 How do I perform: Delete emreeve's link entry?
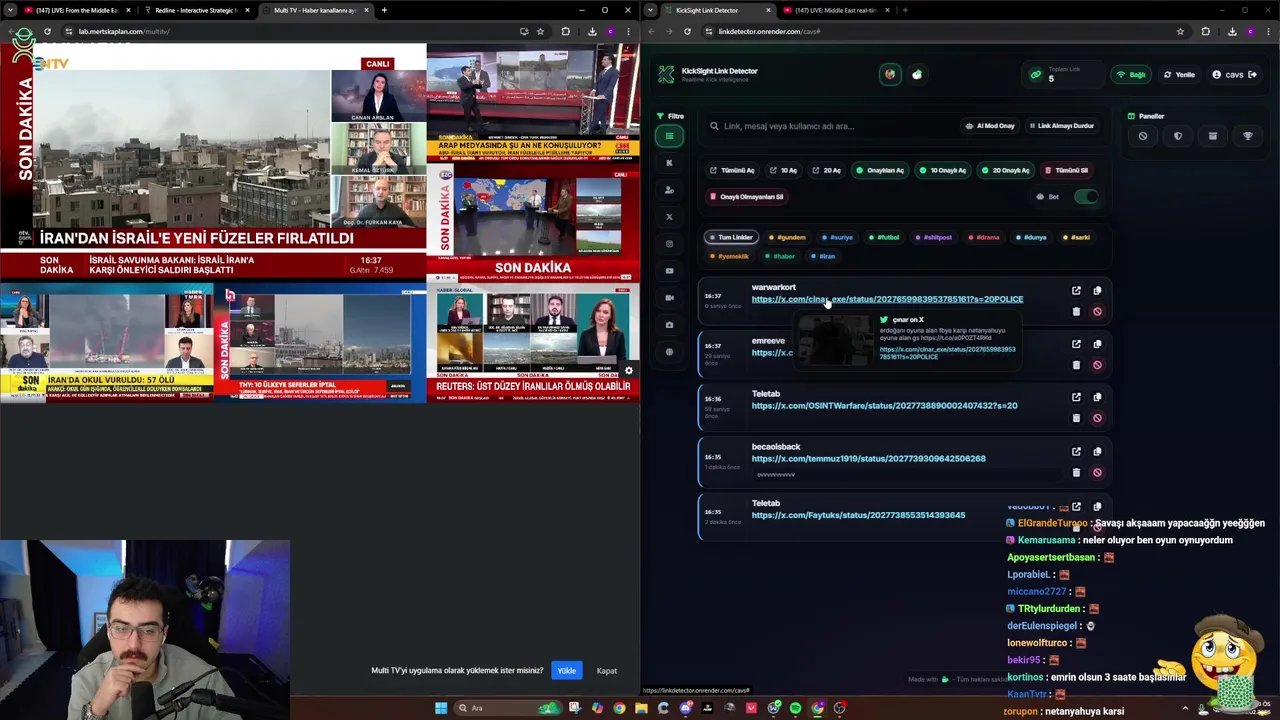click(x=1076, y=365)
